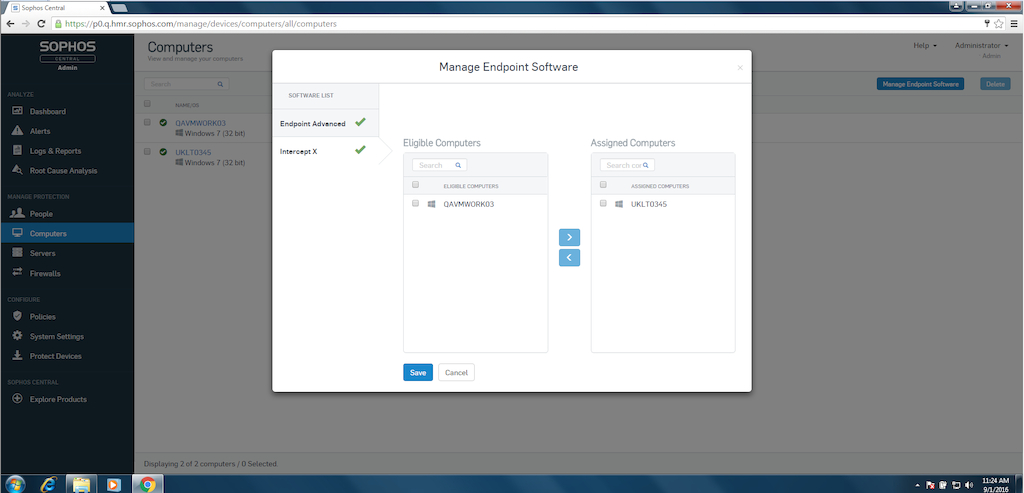The width and height of the screenshot is (1024, 493).
Task: Click the search magnifier in Eligible Computers
Action: tap(458, 165)
